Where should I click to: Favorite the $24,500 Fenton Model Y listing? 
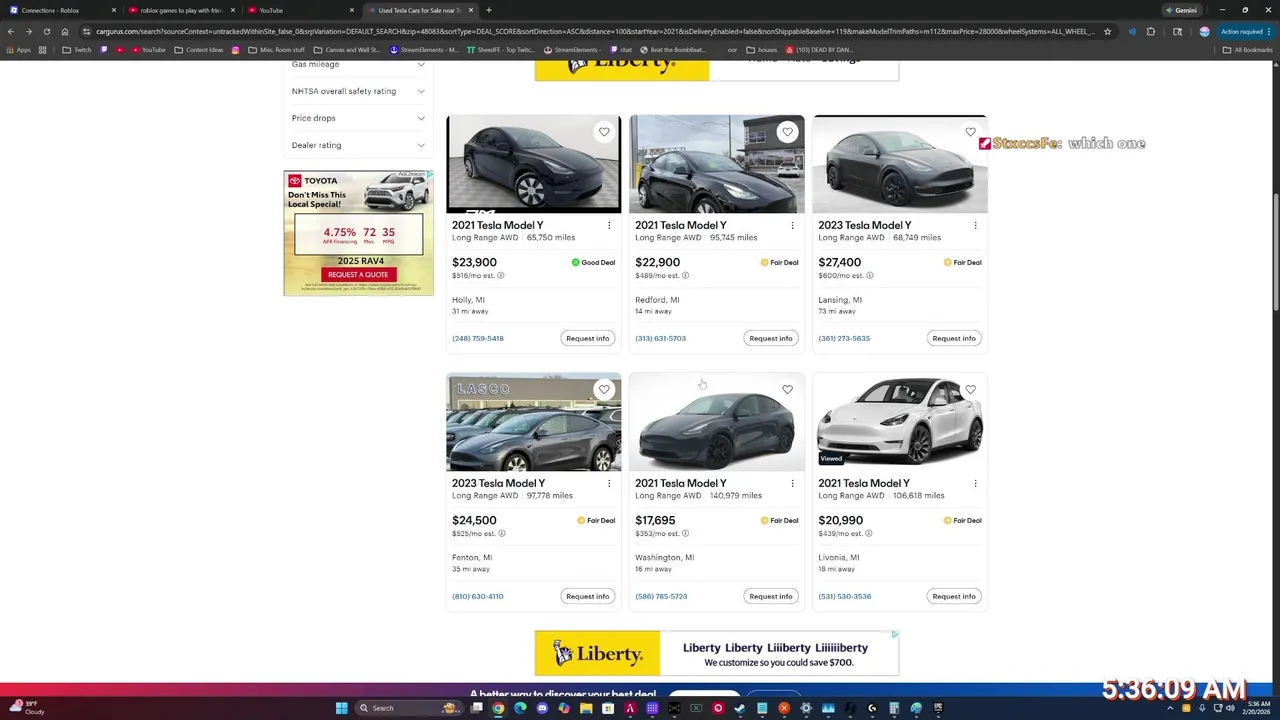coord(604,390)
